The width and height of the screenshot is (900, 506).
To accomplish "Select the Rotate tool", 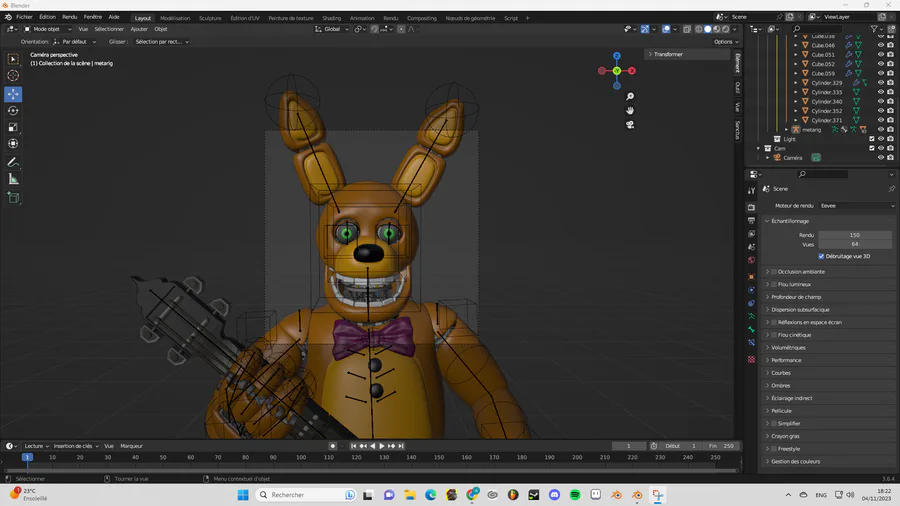I will coord(13,110).
